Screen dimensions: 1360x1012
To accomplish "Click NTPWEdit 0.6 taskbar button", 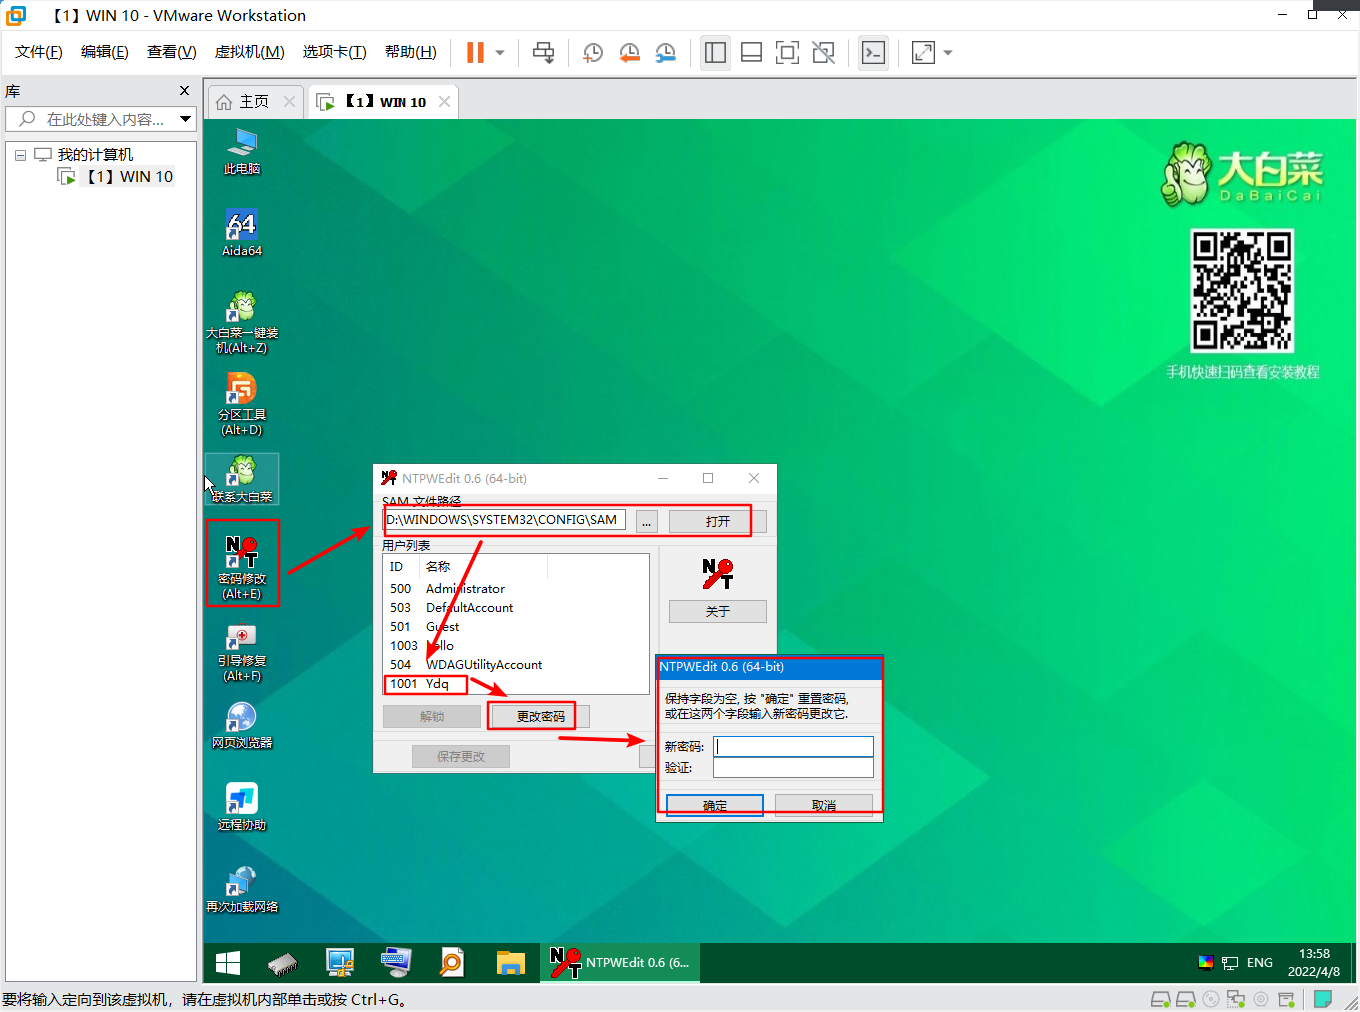I will tap(621, 963).
